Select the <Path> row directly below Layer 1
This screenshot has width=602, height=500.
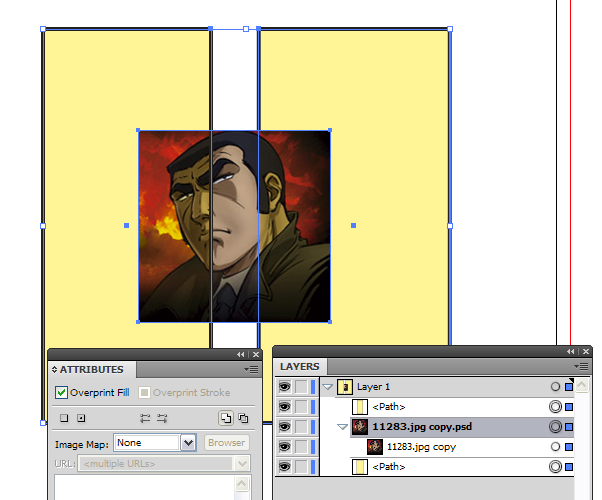tap(462, 407)
